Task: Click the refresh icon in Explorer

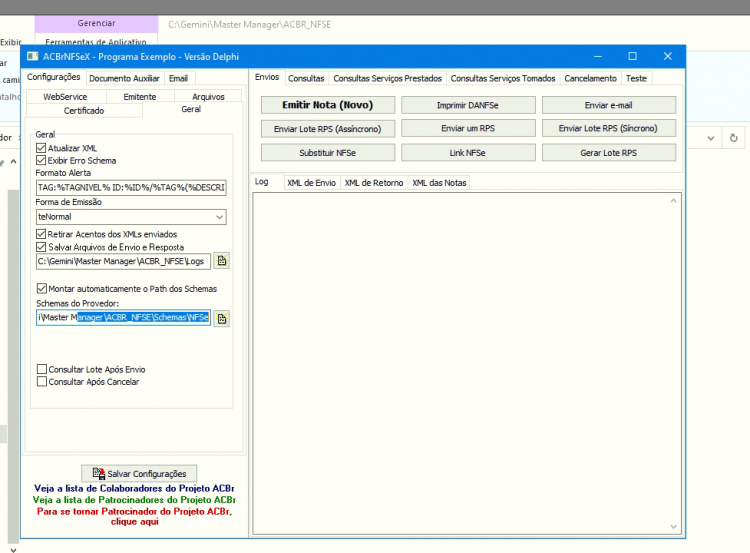Action: (733, 138)
